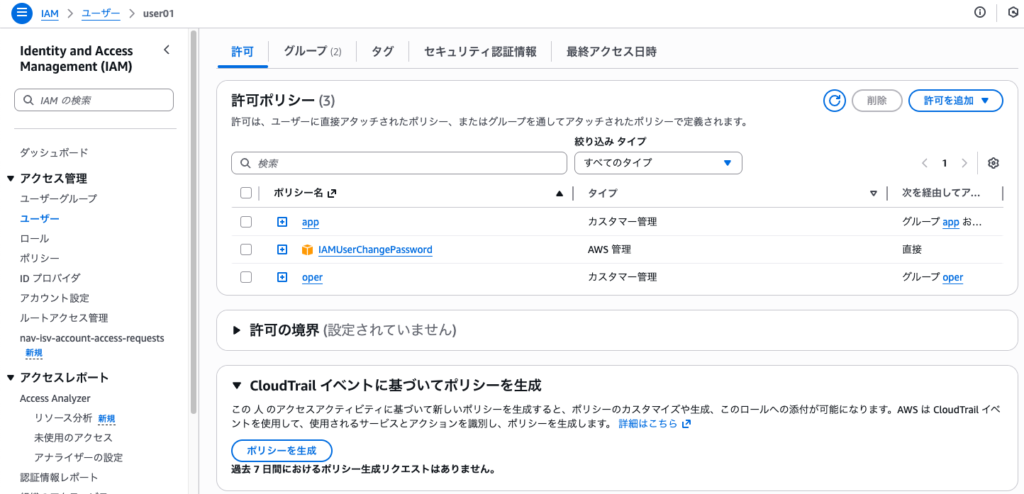The image size is (1024, 494).
Task: Open the すべてのタイプ filter dropdown
Action: 658,163
